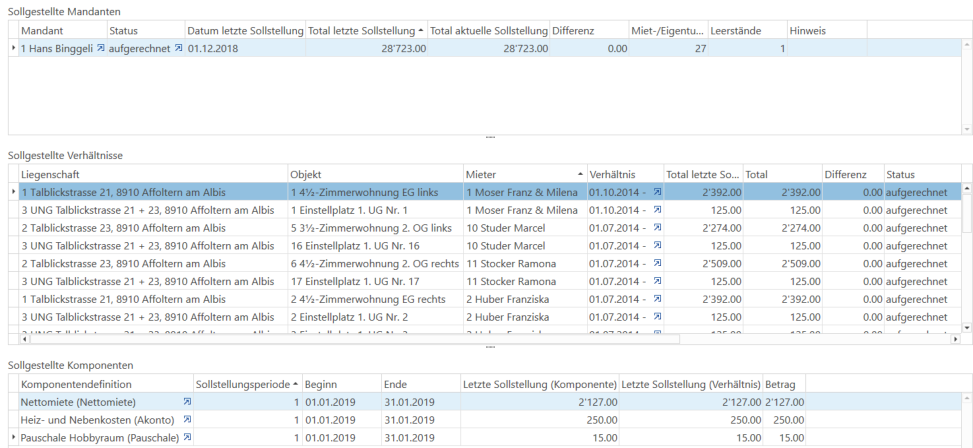This screenshot has width=973, height=448.
Task: Open Verhältnis link icon for 4½-Zimmerwohnung EG rechts
Action: point(658,299)
